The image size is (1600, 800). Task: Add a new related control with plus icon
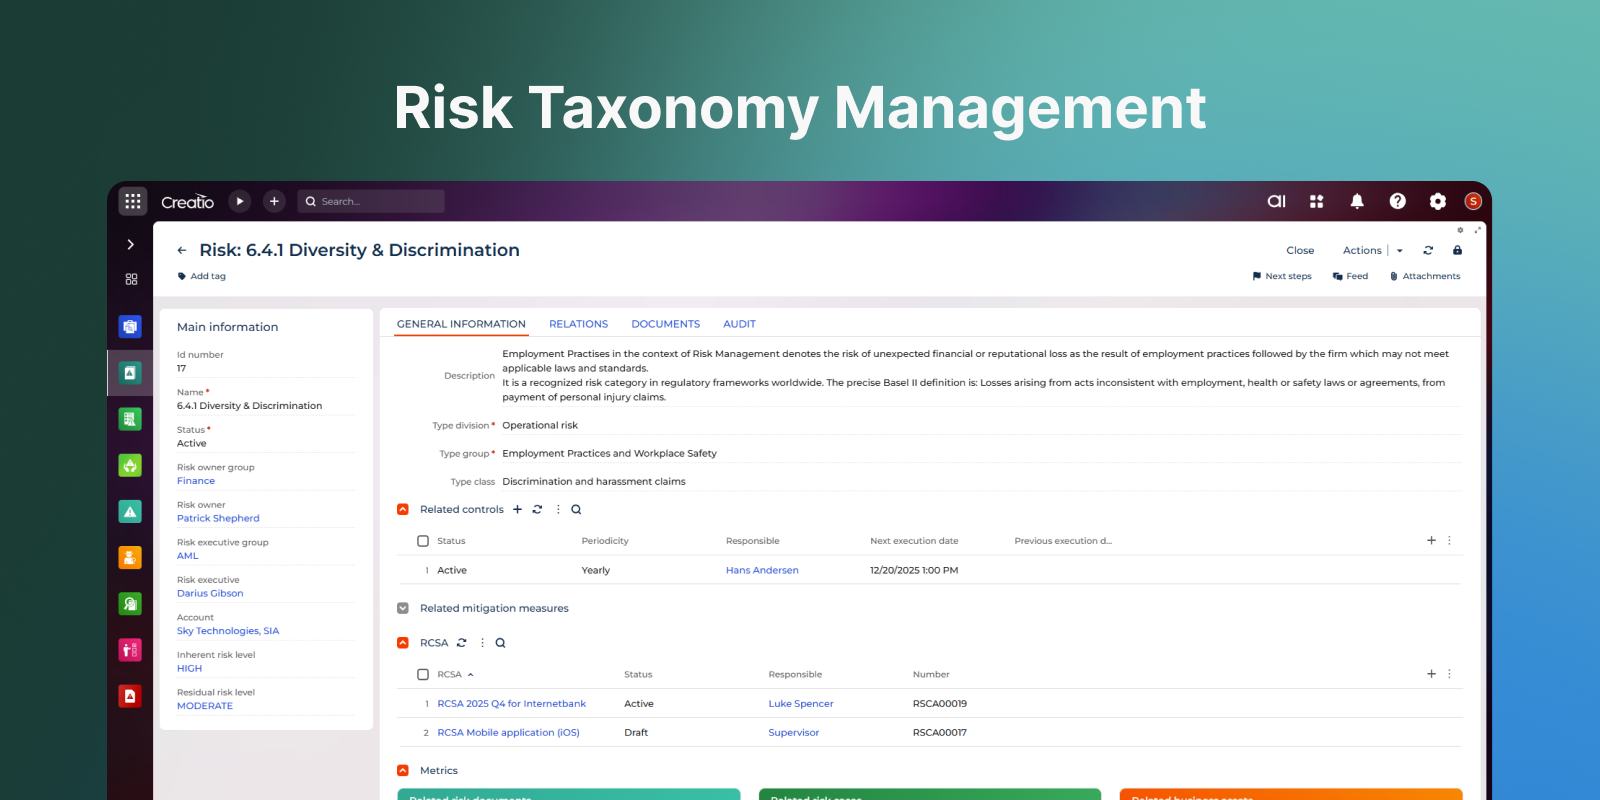coord(517,509)
